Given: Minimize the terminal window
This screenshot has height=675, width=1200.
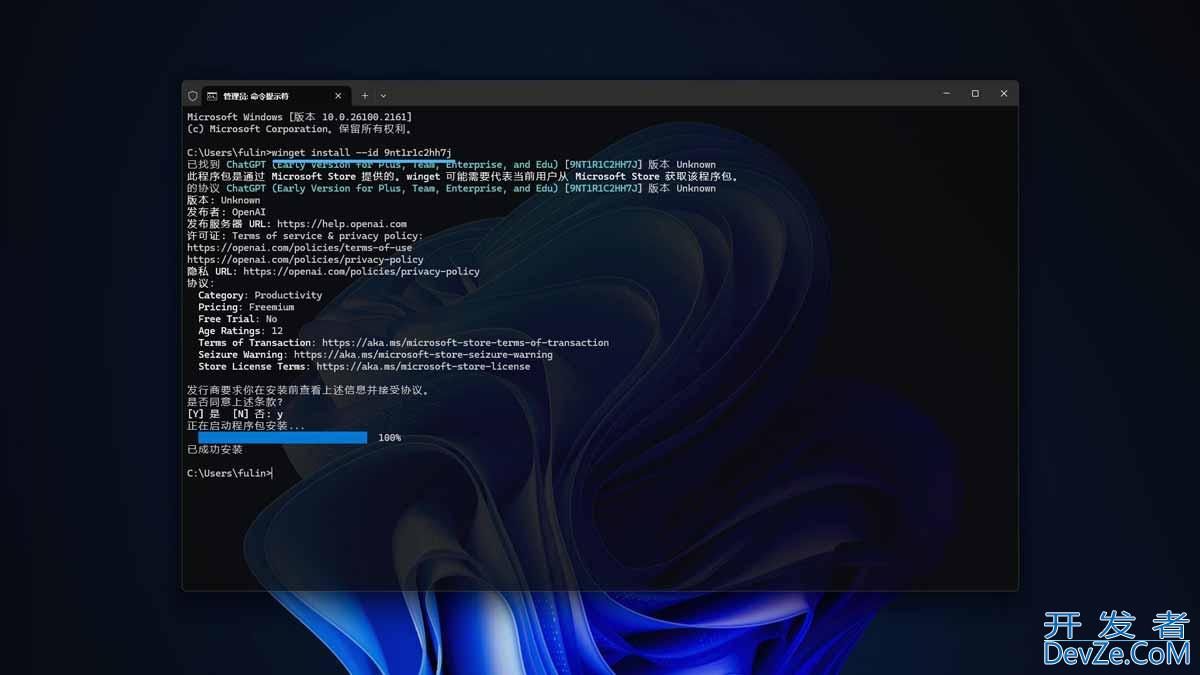Looking at the screenshot, I should point(946,94).
